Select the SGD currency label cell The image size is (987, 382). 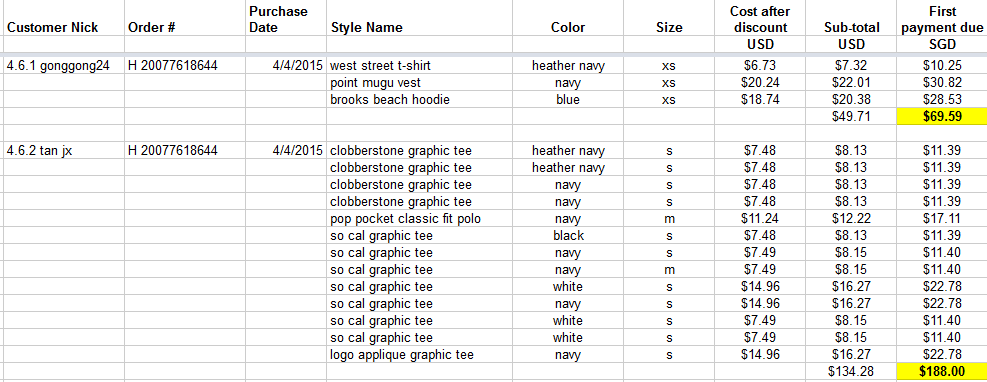click(942, 45)
